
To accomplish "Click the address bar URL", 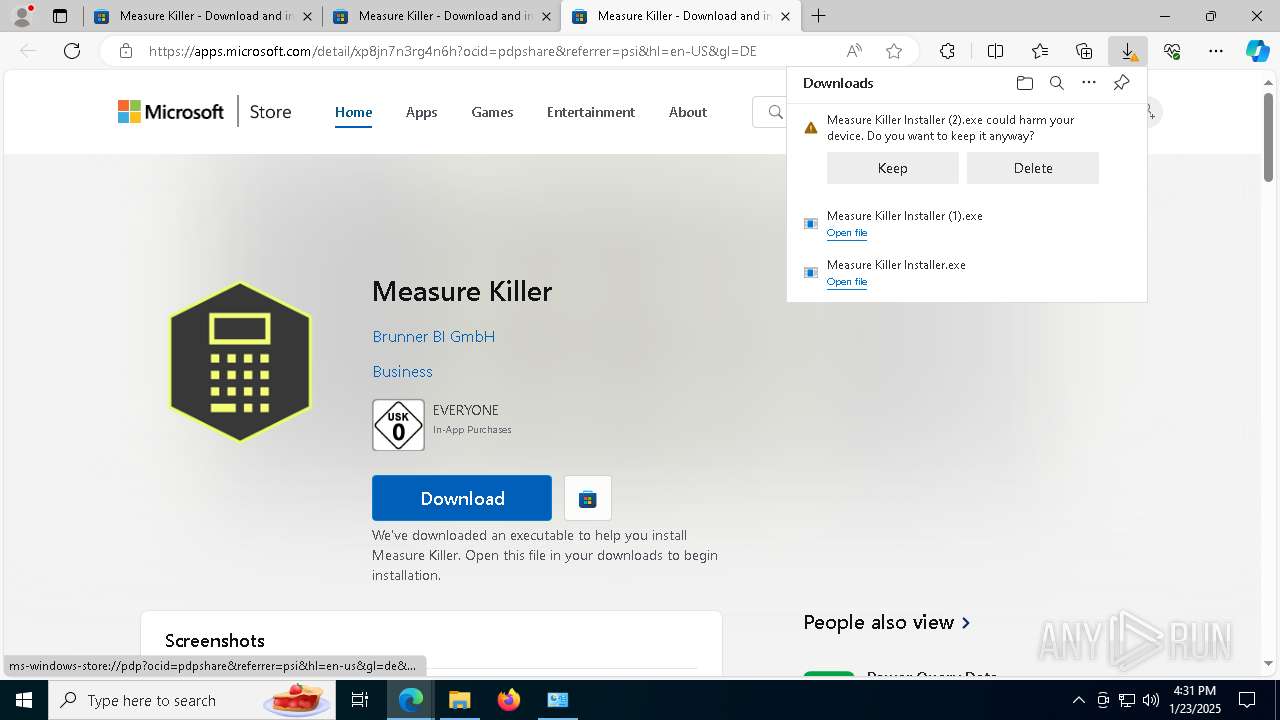I will [453, 51].
